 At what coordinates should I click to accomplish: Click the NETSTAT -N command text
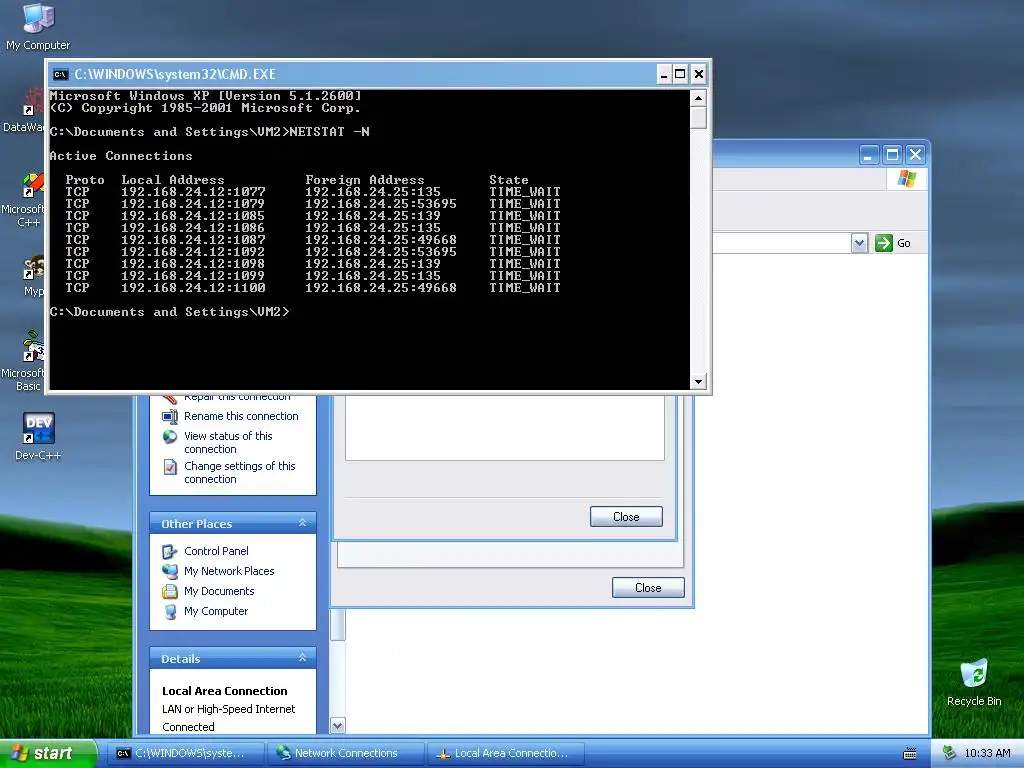point(329,132)
